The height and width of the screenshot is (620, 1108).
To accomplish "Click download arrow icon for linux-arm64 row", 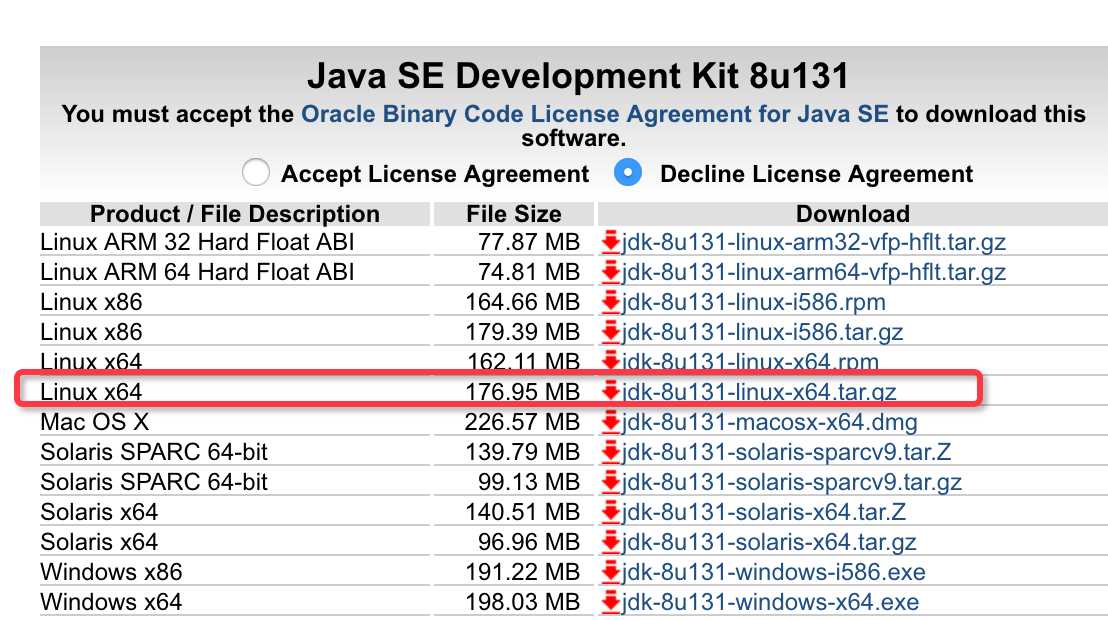I will coord(611,272).
